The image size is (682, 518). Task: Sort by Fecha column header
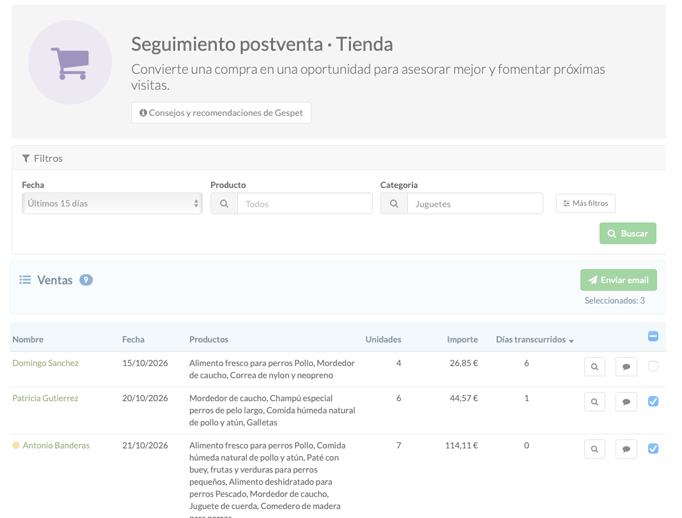[133, 339]
